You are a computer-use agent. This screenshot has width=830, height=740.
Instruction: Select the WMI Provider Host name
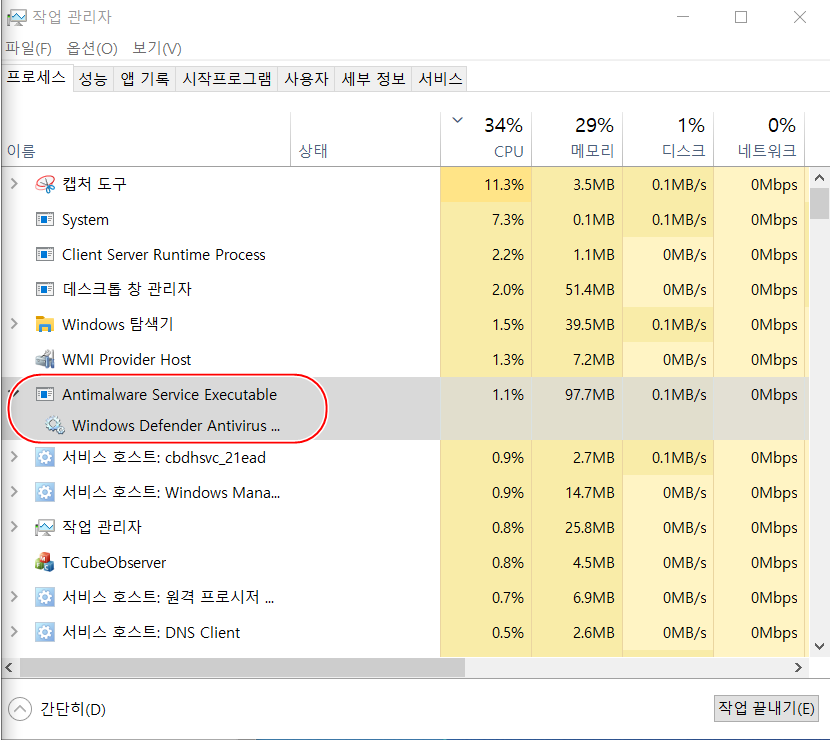coord(127,359)
